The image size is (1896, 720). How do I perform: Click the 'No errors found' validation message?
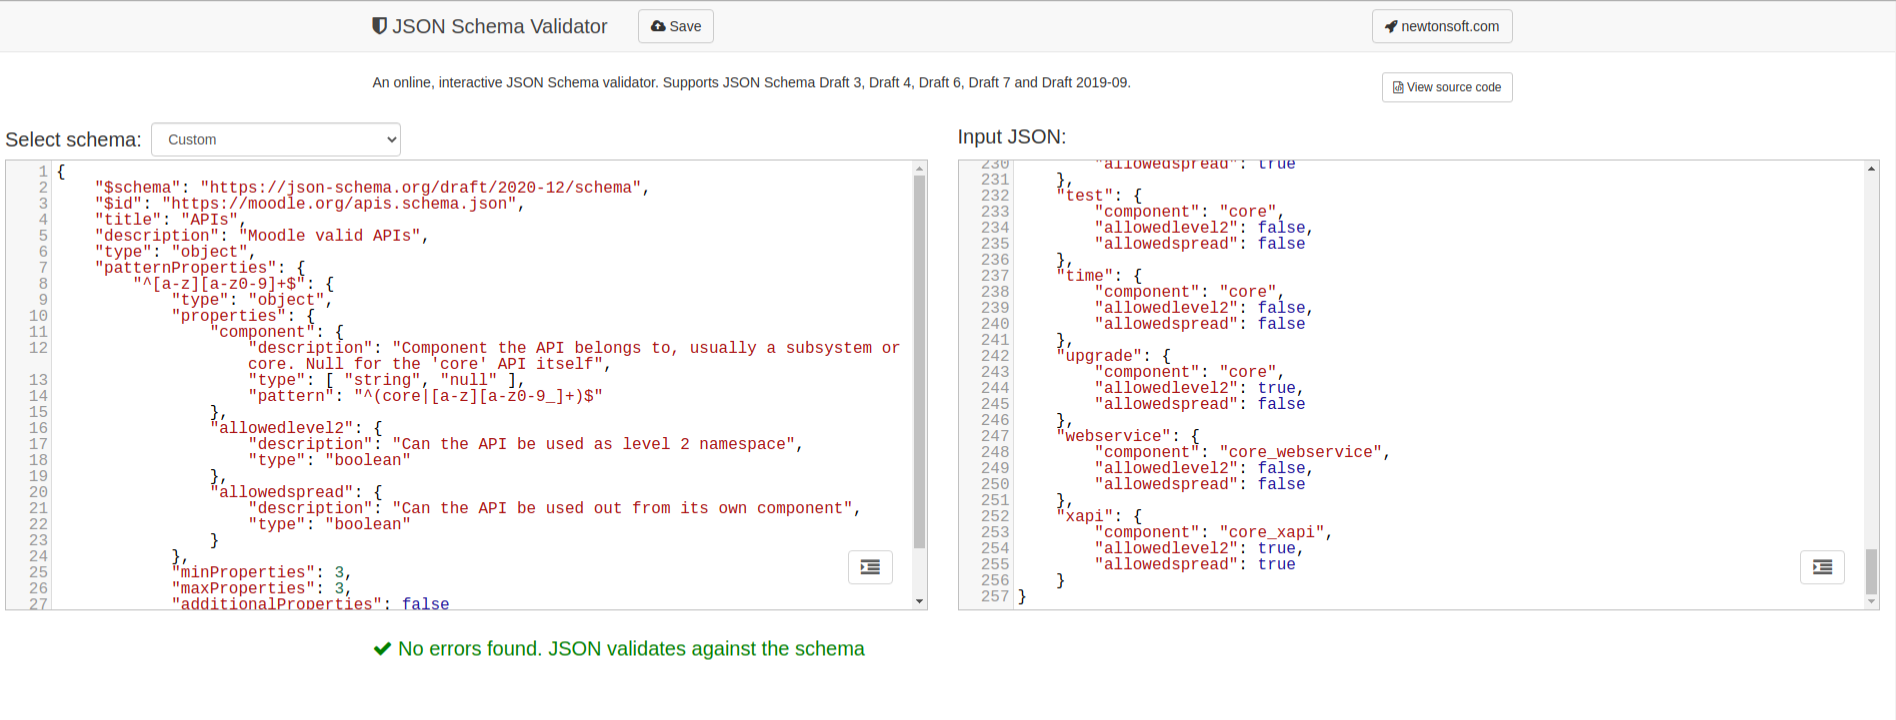pos(631,649)
